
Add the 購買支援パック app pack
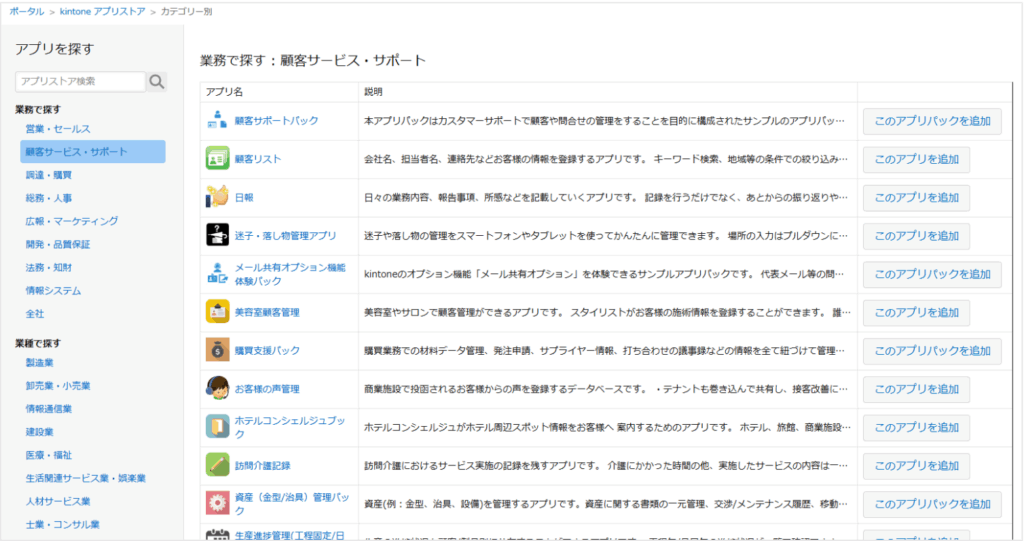click(931, 350)
